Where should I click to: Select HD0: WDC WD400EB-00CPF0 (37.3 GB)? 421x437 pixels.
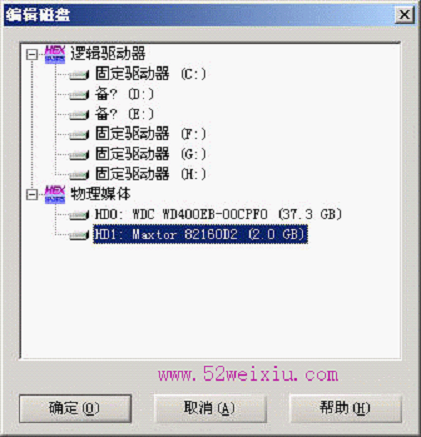click(x=218, y=214)
